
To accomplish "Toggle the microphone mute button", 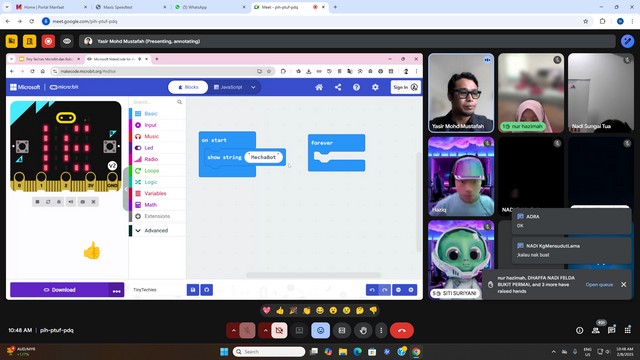I will [247, 330].
